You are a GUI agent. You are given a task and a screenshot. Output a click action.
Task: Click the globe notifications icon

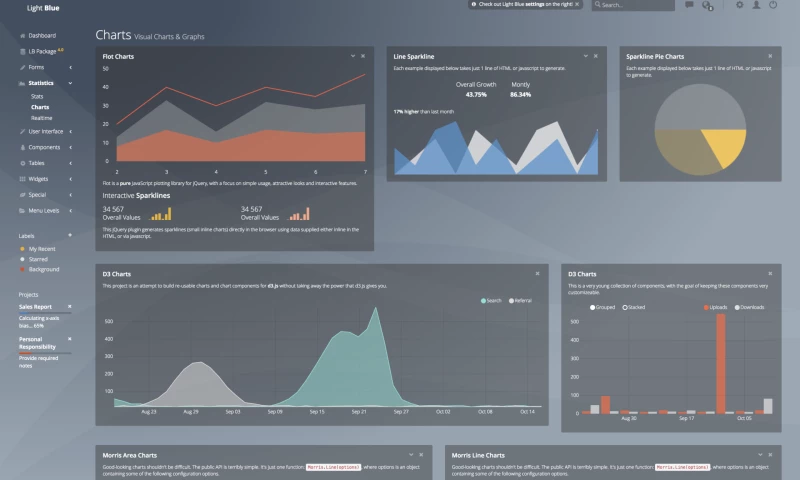click(x=708, y=6)
